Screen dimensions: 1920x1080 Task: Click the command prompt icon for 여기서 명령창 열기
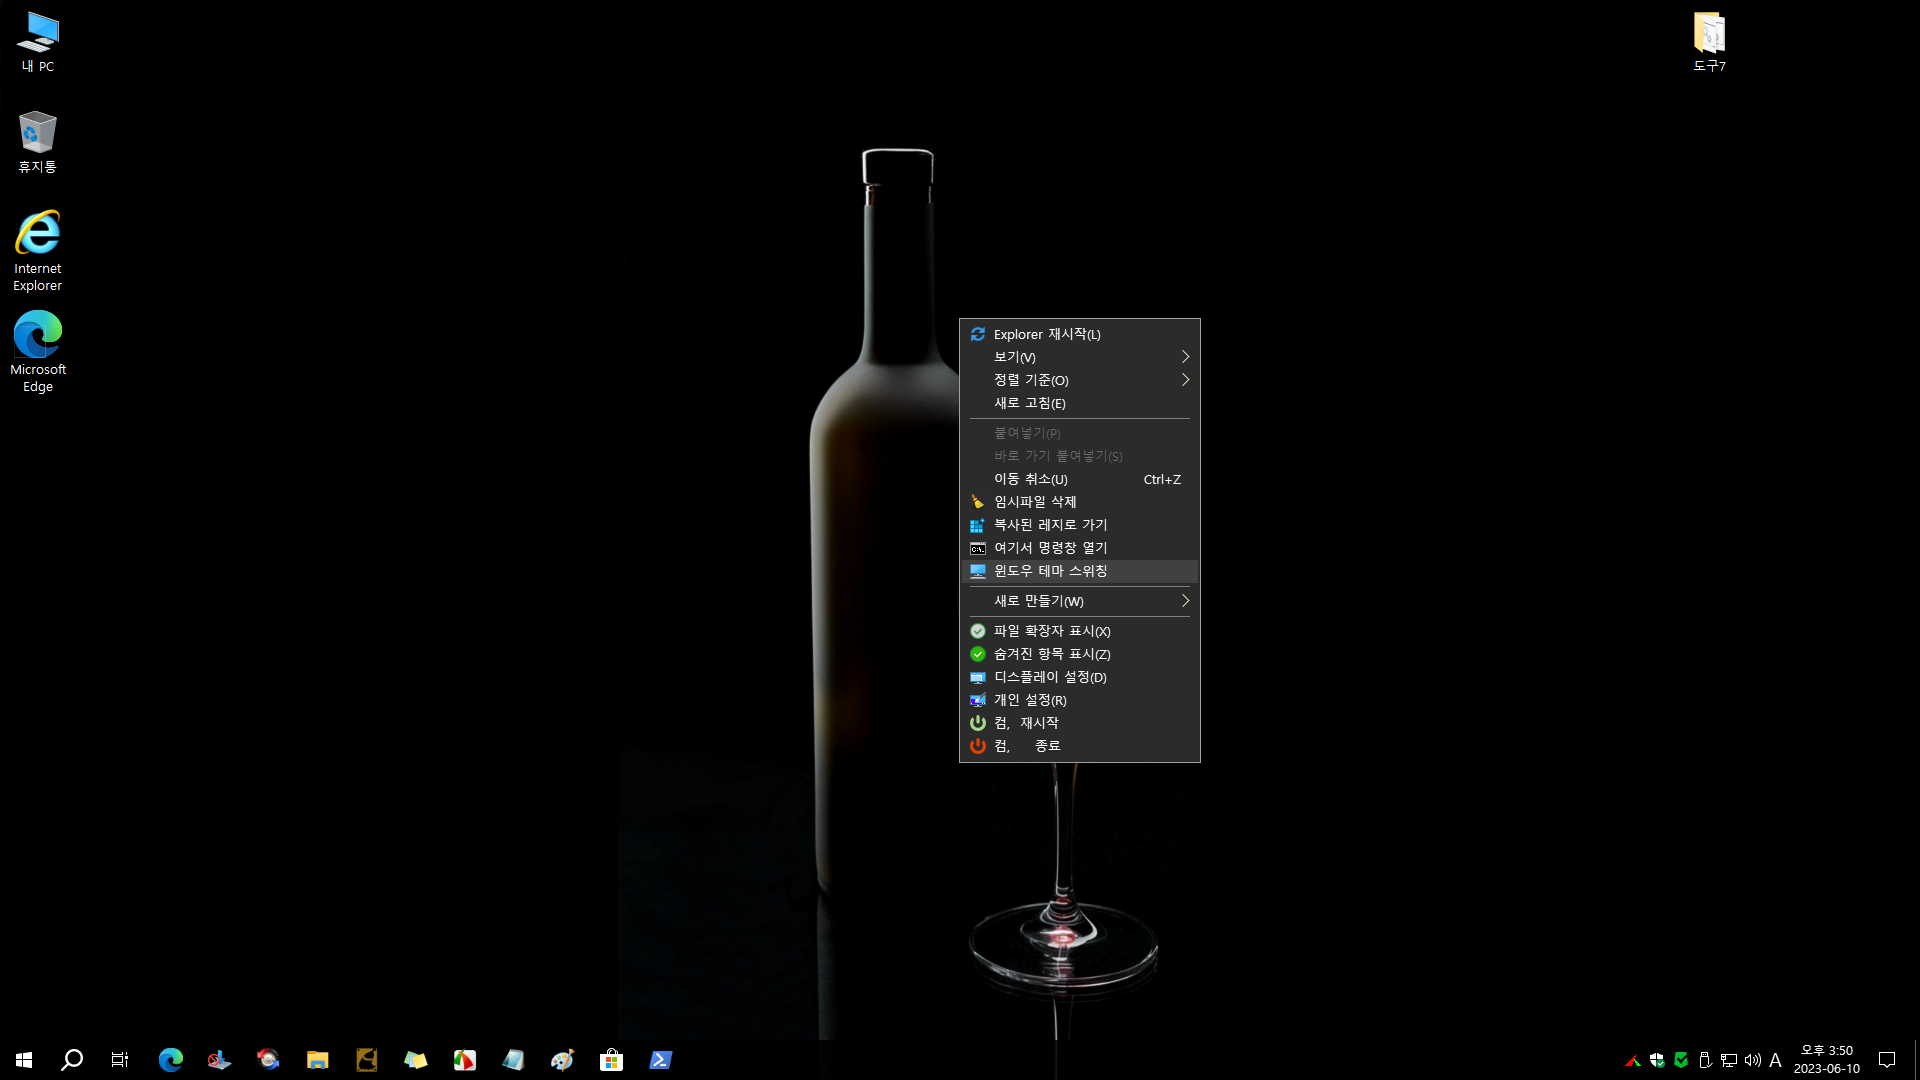pos(978,548)
